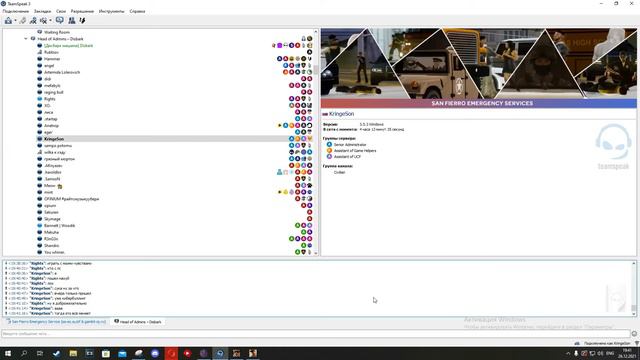Select user raging bull
Image resolution: width=640 pixels, height=360 pixels.
(x=53, y=92)
